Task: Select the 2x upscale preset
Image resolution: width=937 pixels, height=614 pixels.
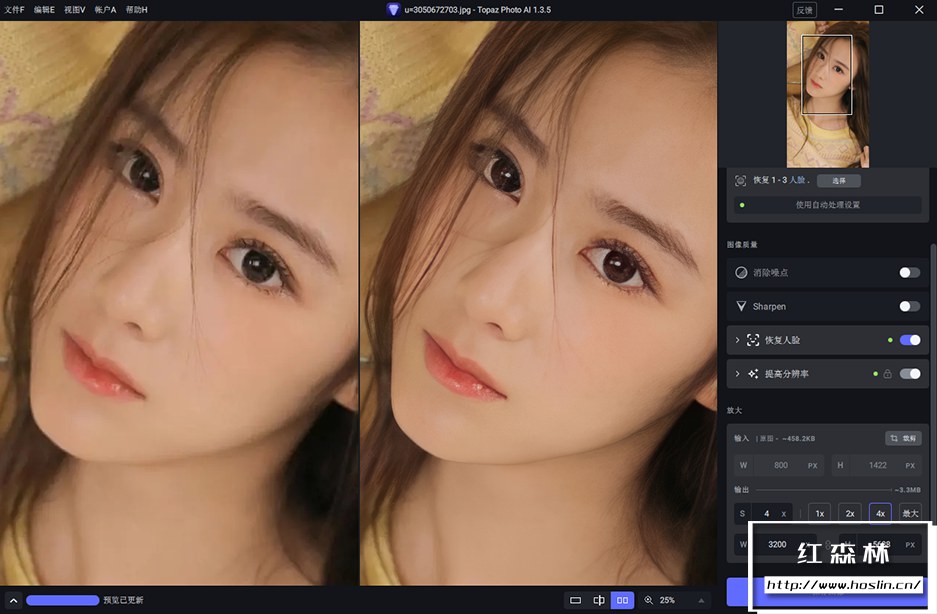Action: [850, 513]
